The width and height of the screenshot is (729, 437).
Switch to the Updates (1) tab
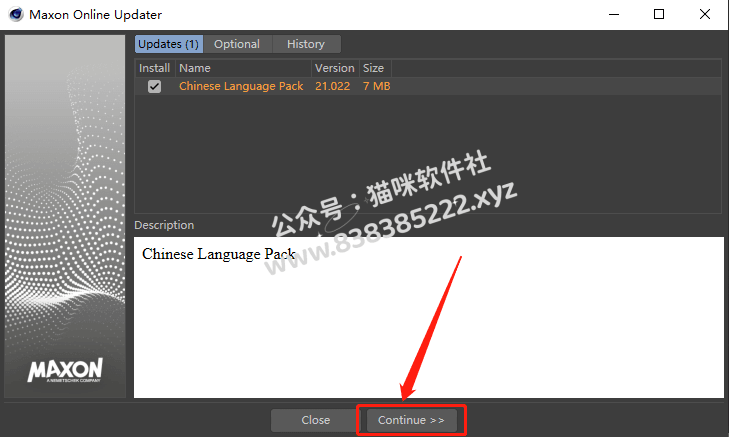tap(169, 44)
